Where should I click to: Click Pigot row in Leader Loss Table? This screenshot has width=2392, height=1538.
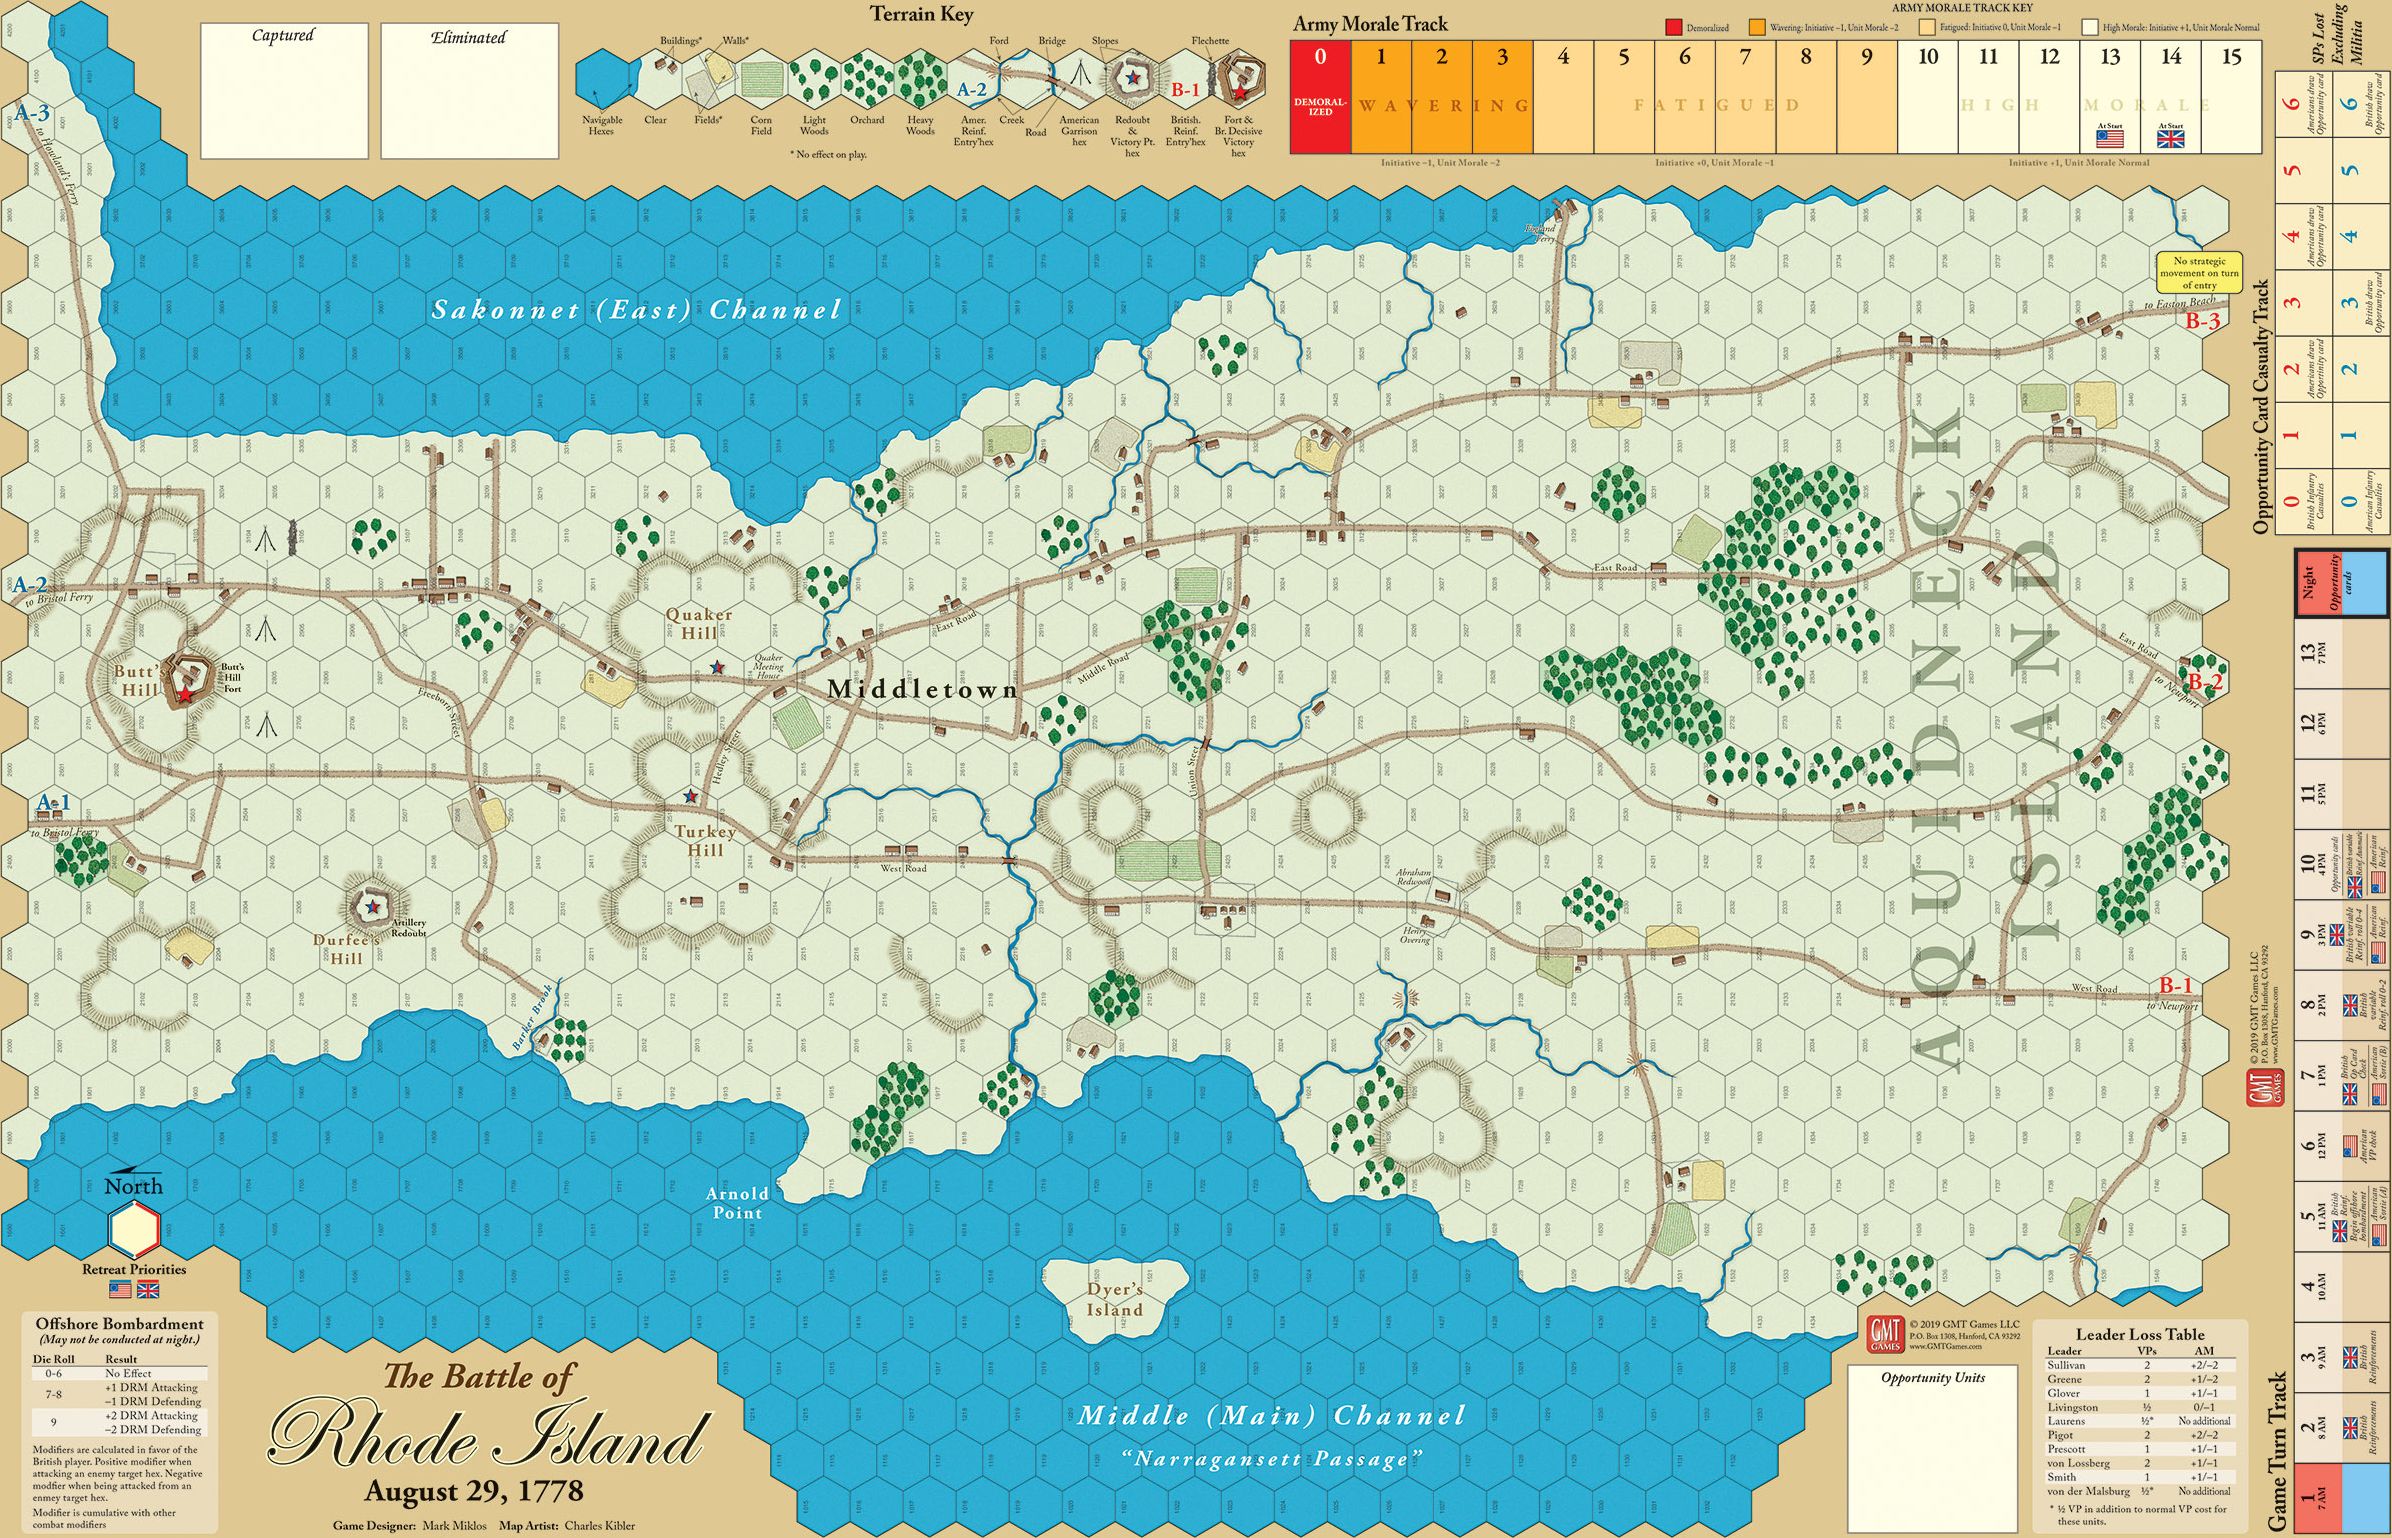2142,1435
